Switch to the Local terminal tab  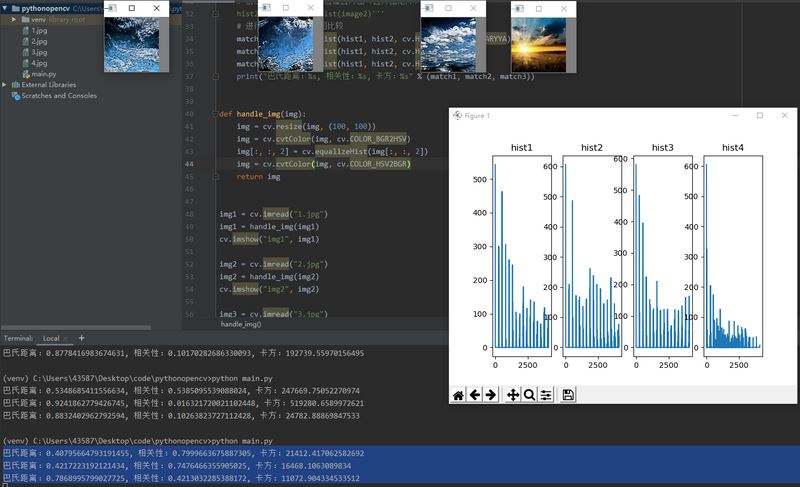click(x=50, y=339)
